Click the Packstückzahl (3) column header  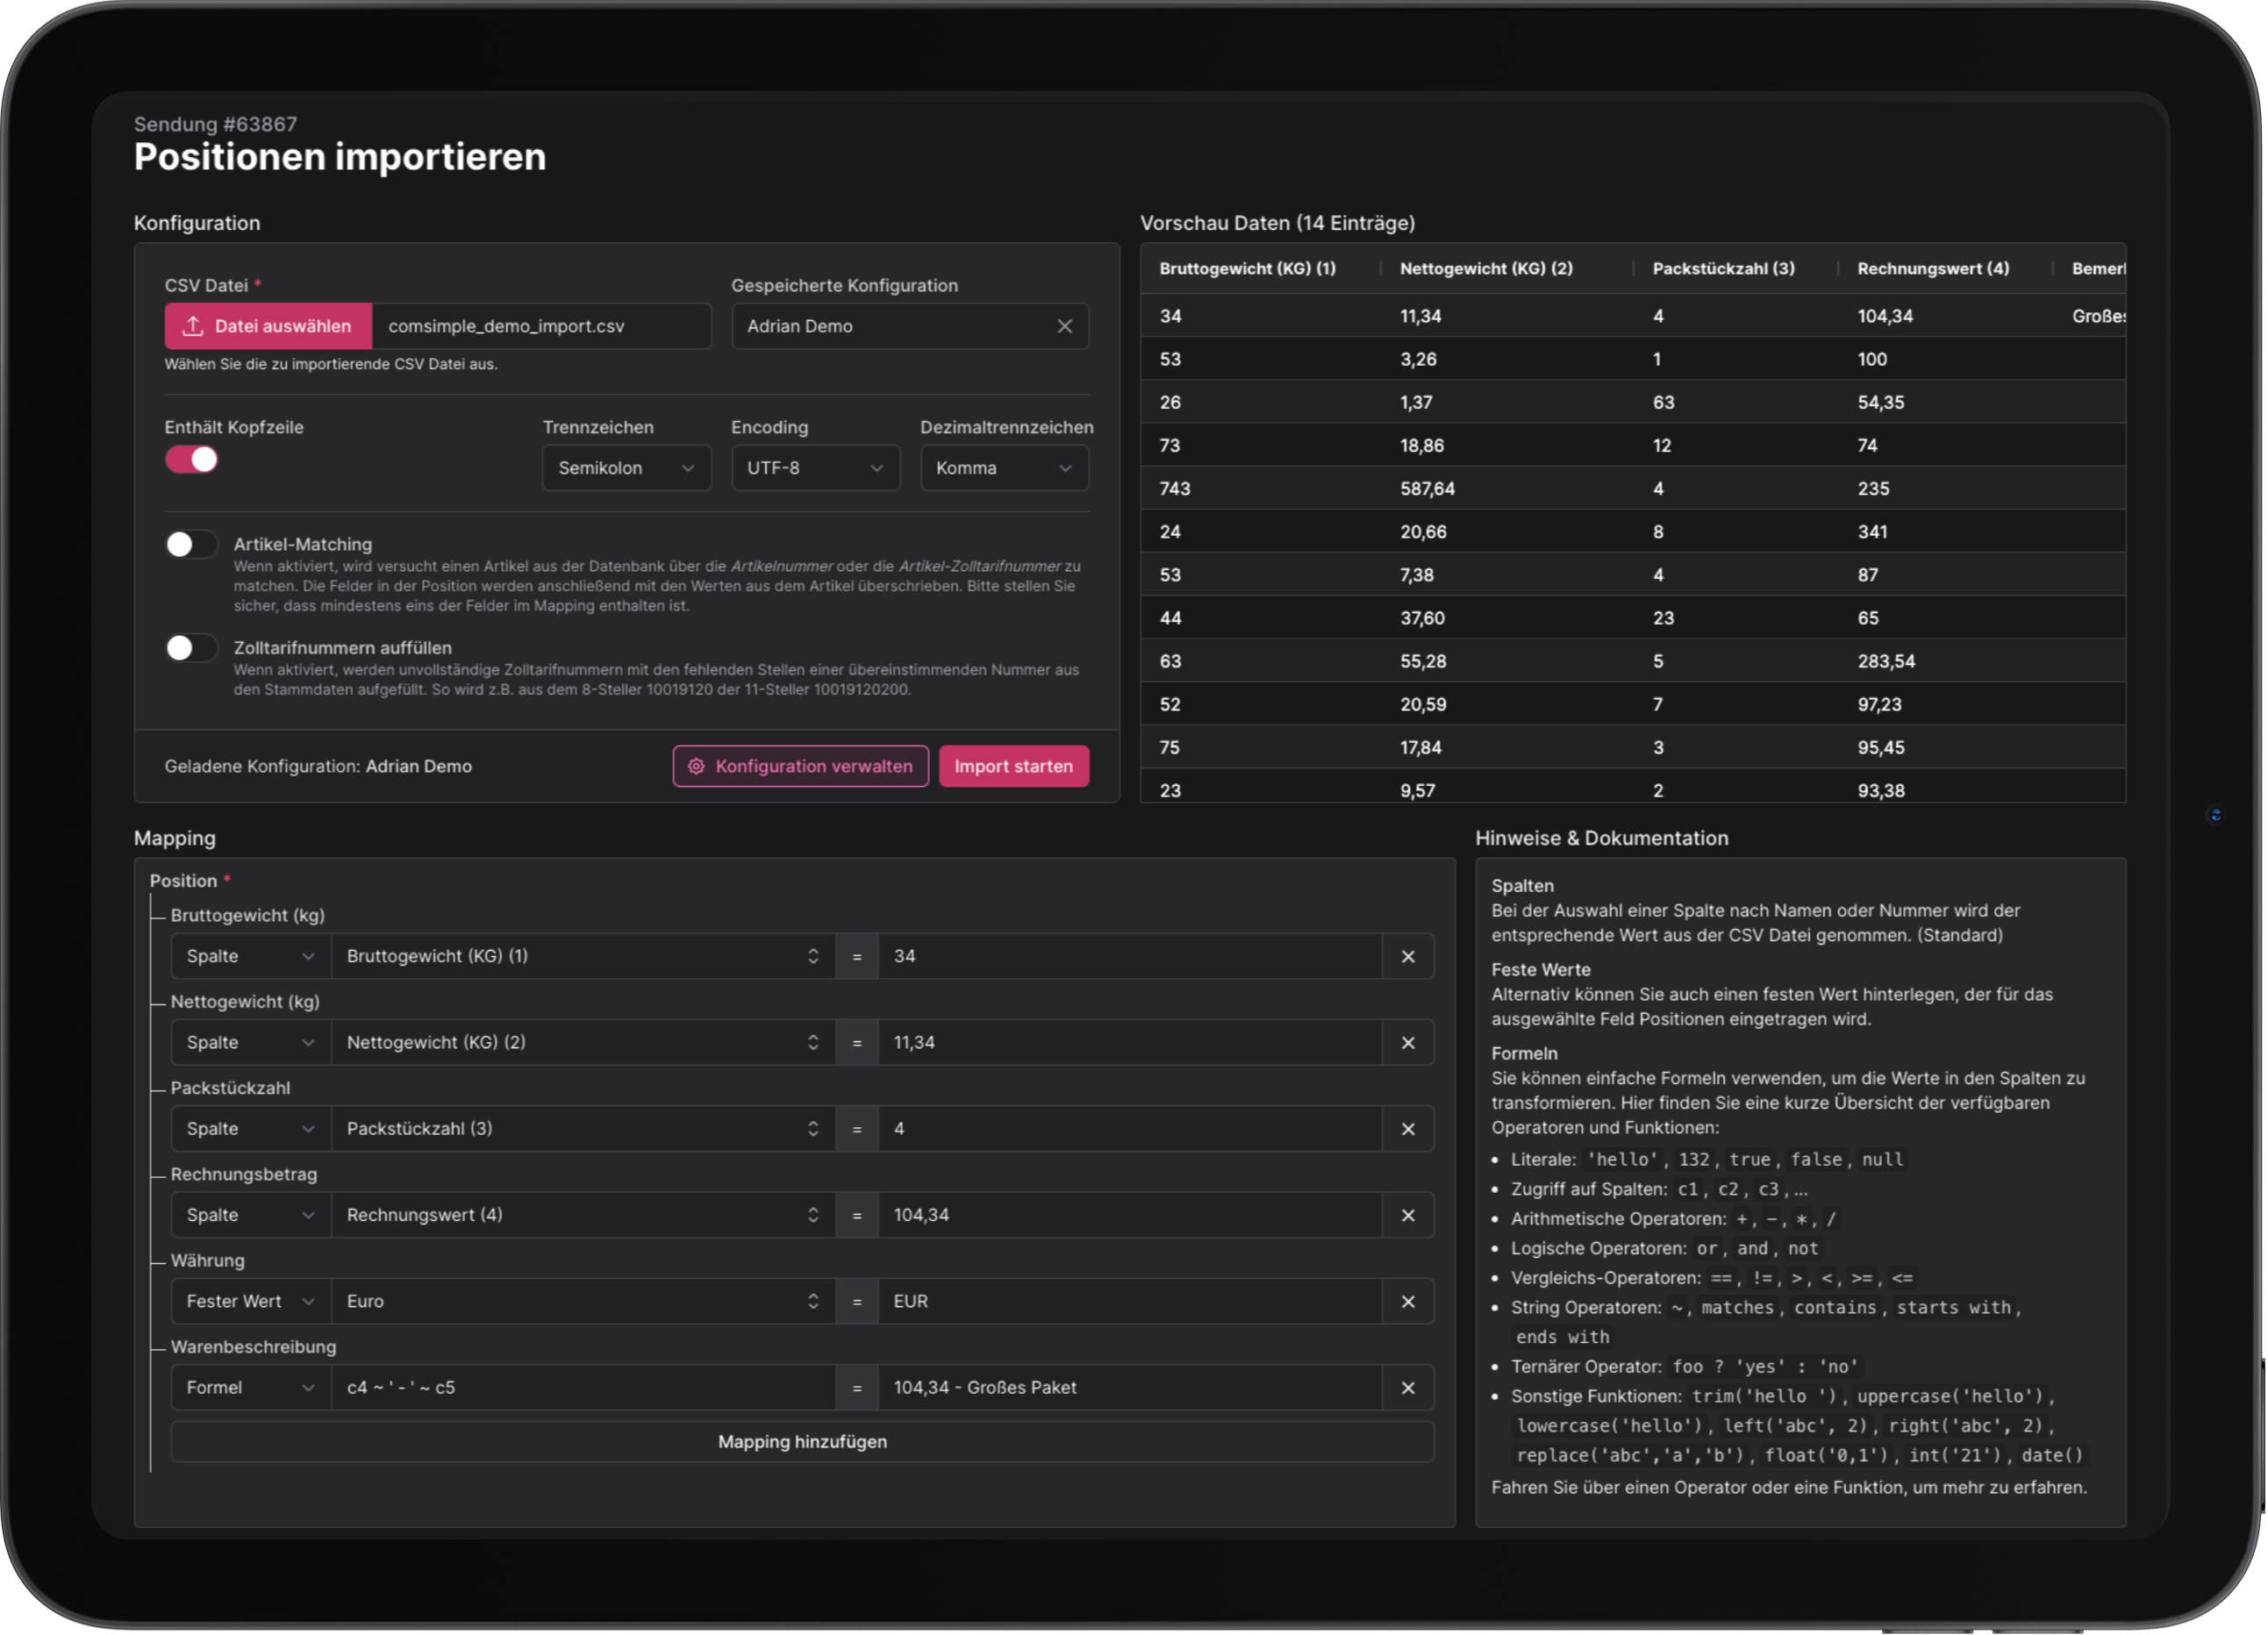tap(1724, 268)
